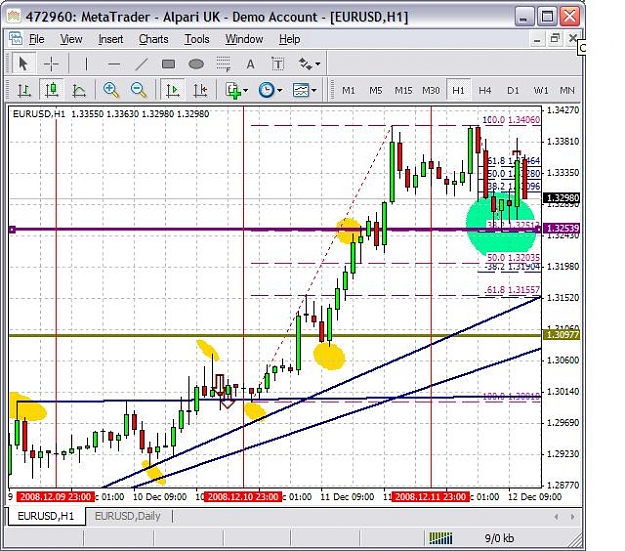Activate the crosshair tool
This screenshot has width=625, height=551.
pos(51,64)
